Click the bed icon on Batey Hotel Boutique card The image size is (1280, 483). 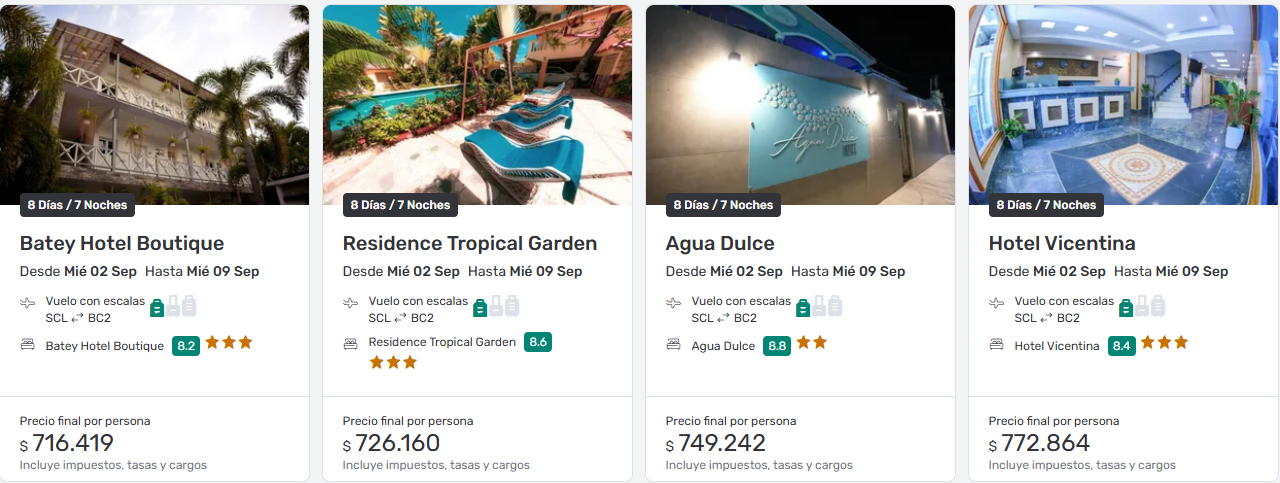[x=28, y=345]
